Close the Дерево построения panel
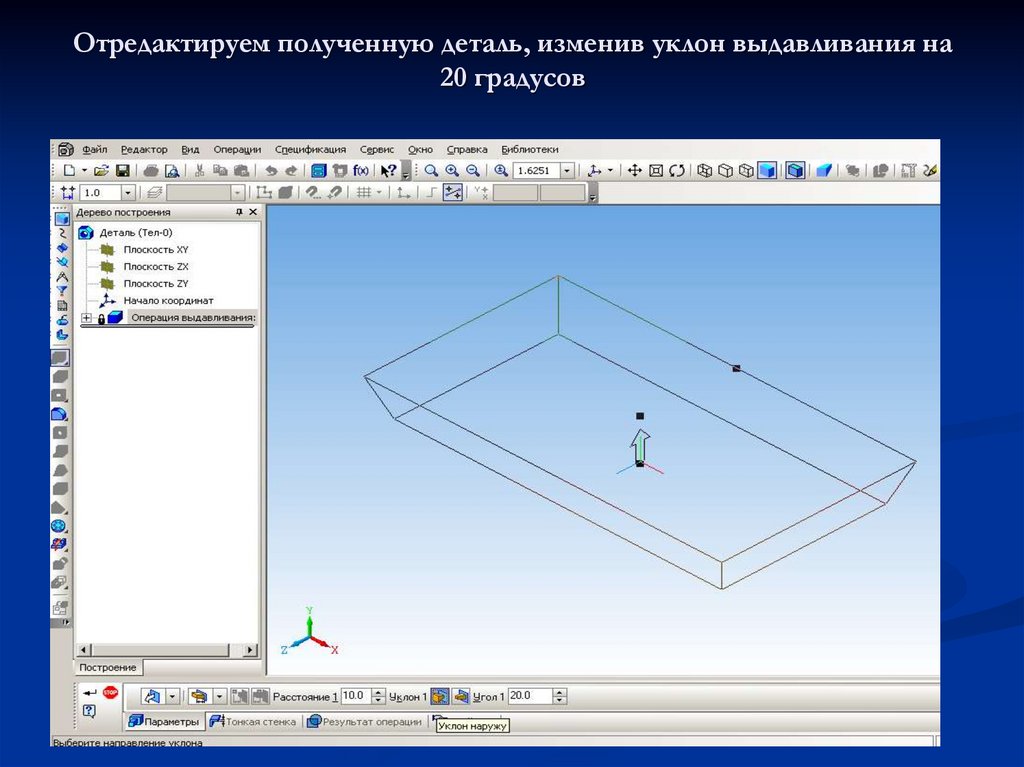1024x767 pixels. click(253, 212)
